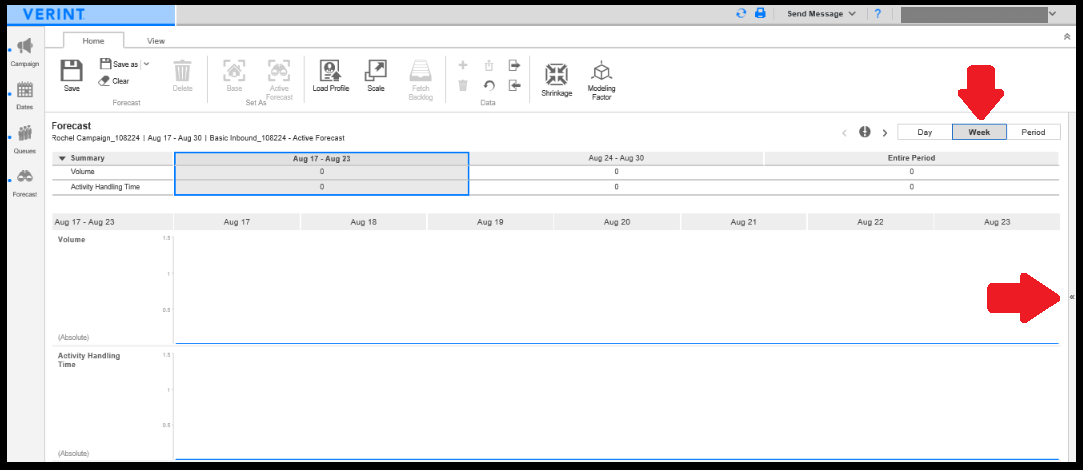Open the Shrinkage tool
The image size is (1083, 470).
point(557,80)
